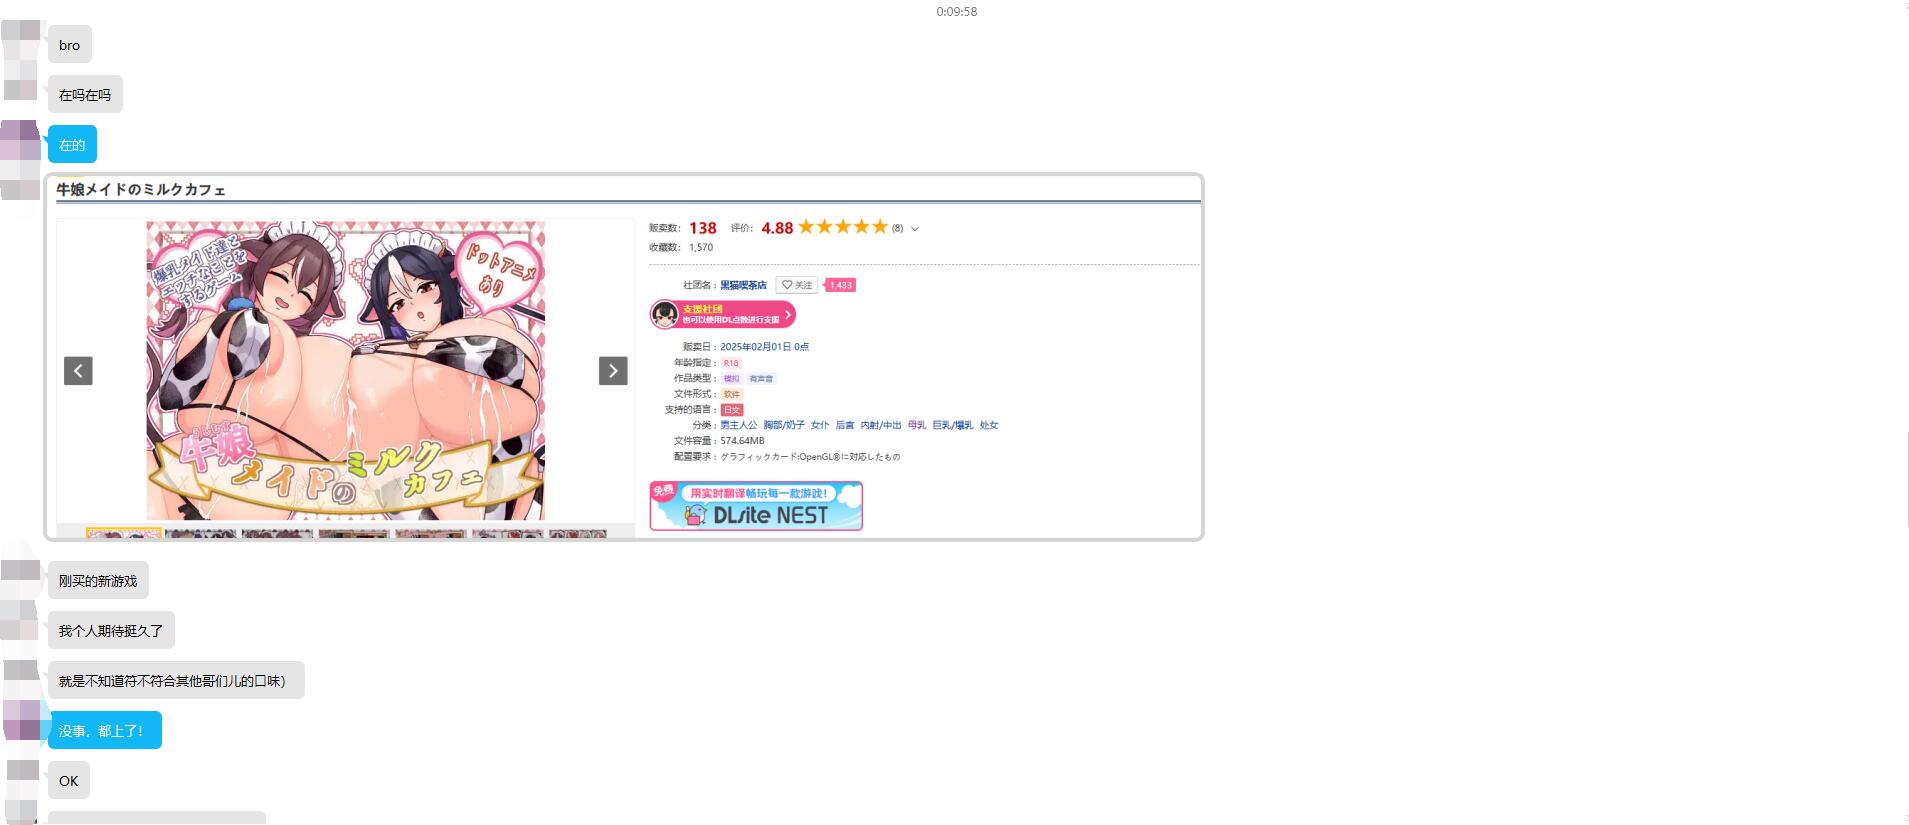Click the previous image arrow in the screenshot
The width and height of the screenshot is (1909, 825).
tap(78, 371)
